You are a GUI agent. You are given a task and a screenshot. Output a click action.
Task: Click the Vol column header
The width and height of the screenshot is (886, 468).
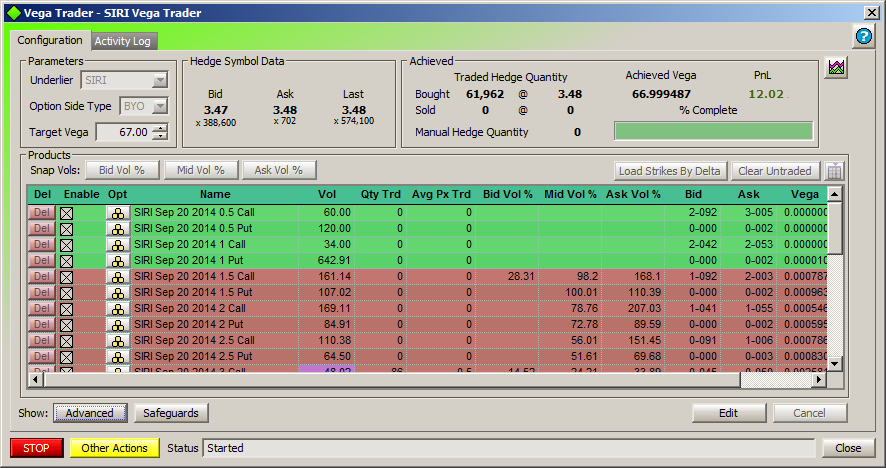327,194
